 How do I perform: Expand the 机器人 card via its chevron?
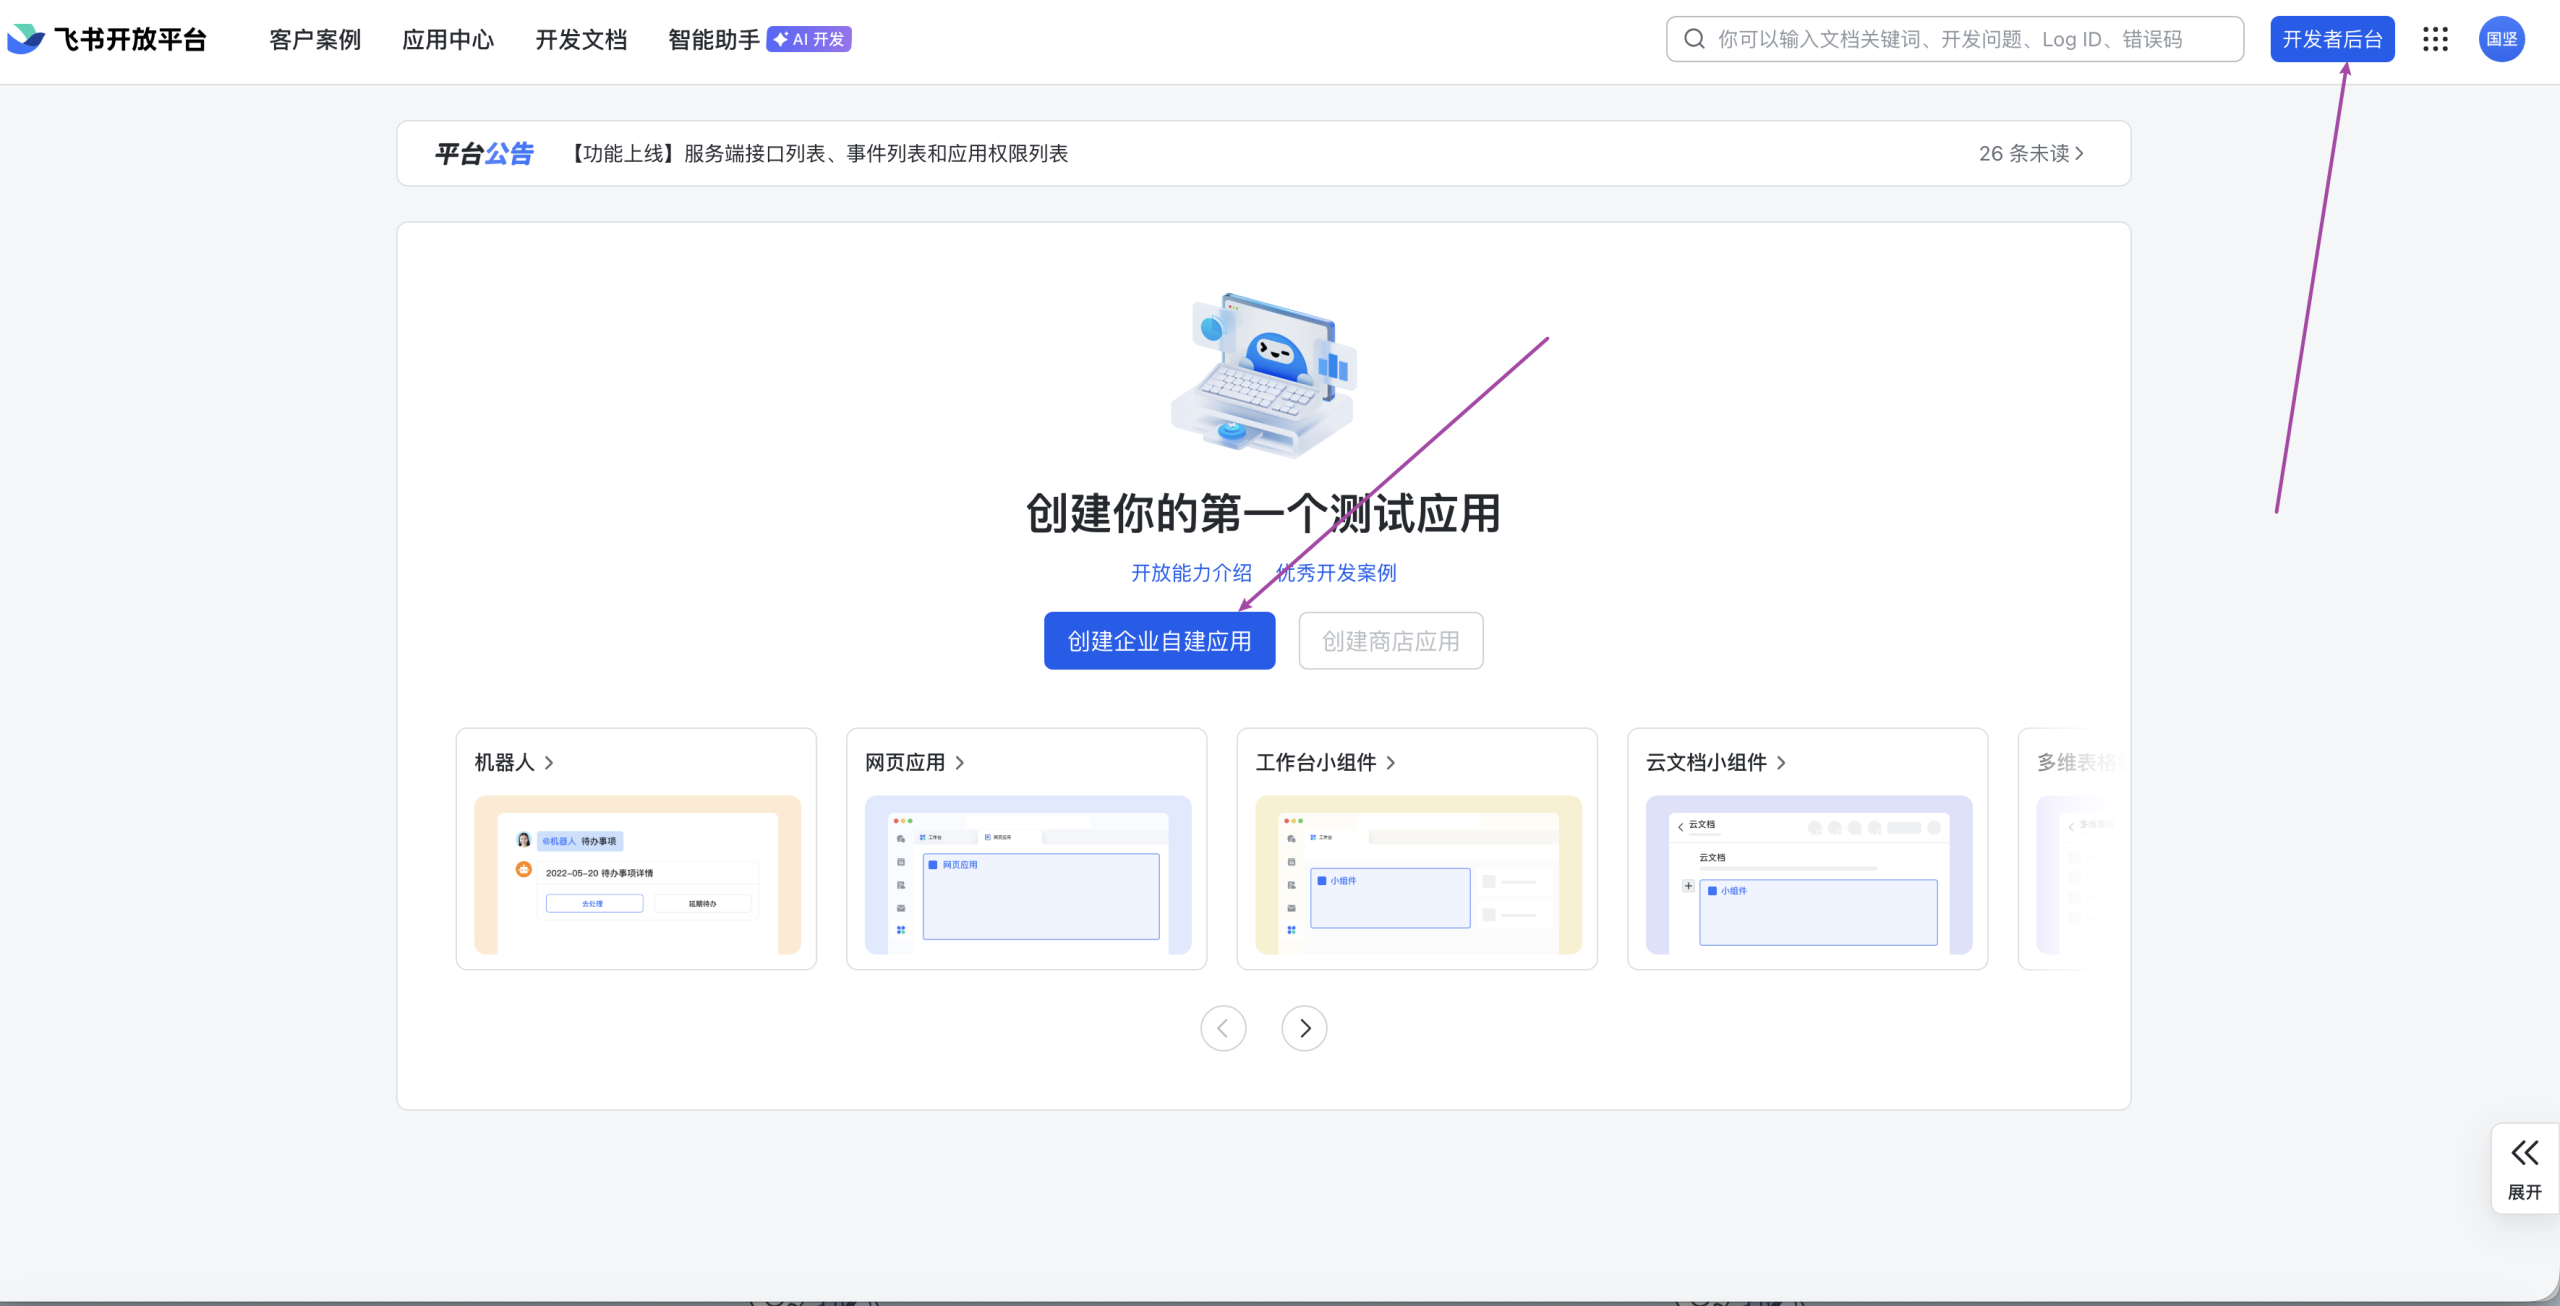(550, 762)
